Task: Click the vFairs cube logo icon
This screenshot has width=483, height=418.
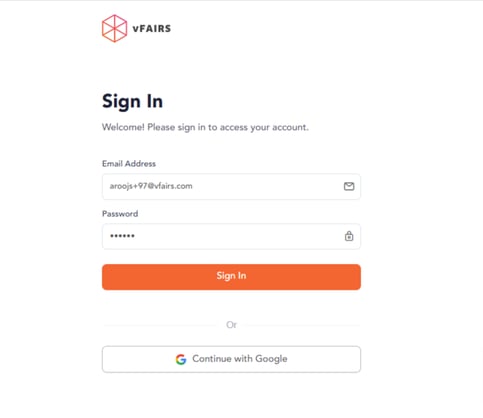Action: (x=114, y=28)
